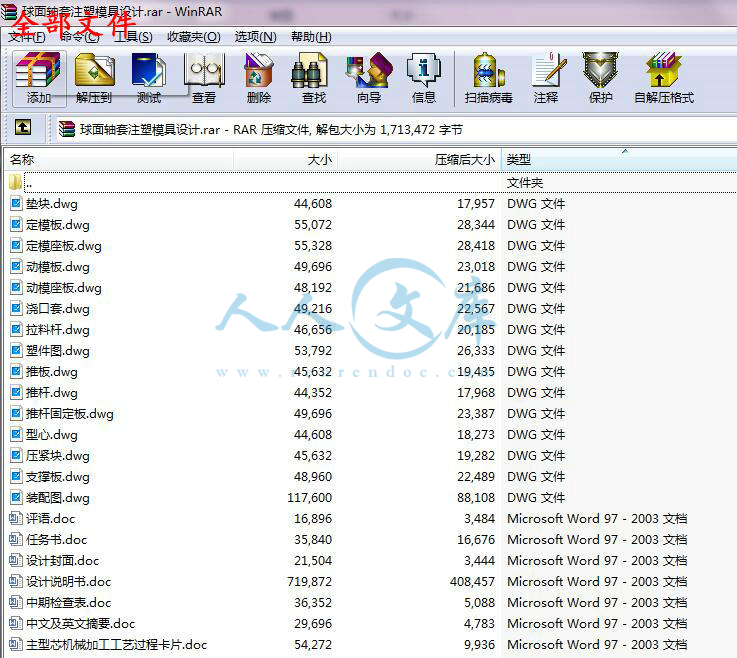
Task: Click the DWG icon of 定模板.dwg
Action: pos(16,224)
